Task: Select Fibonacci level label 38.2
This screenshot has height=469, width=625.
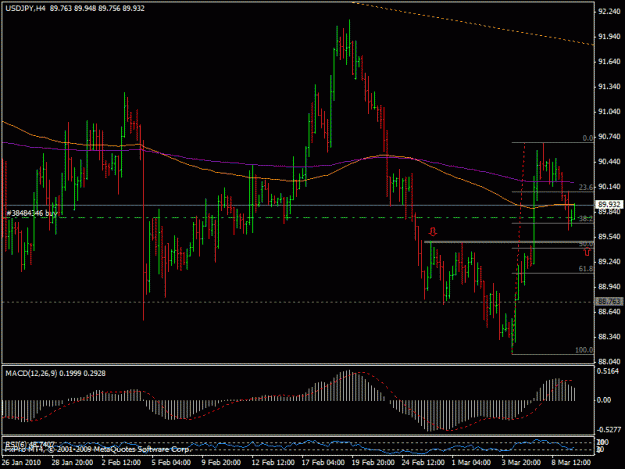Action: pos(586,218)
